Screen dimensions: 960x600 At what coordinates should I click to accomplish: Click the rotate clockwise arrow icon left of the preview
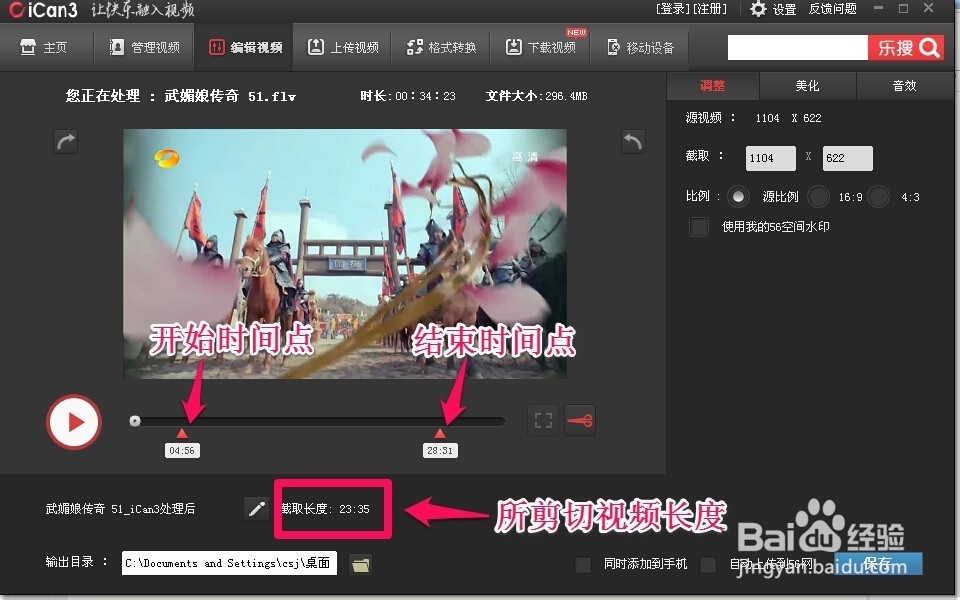click(66, 142)
